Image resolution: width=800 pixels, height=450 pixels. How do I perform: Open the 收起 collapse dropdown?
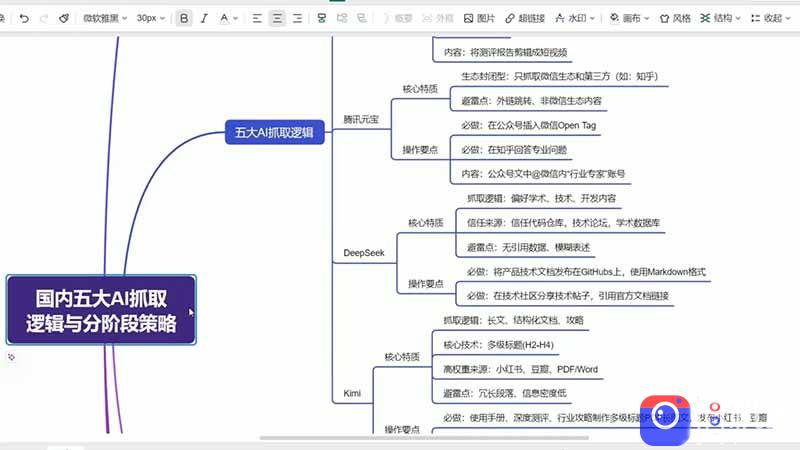770,18
